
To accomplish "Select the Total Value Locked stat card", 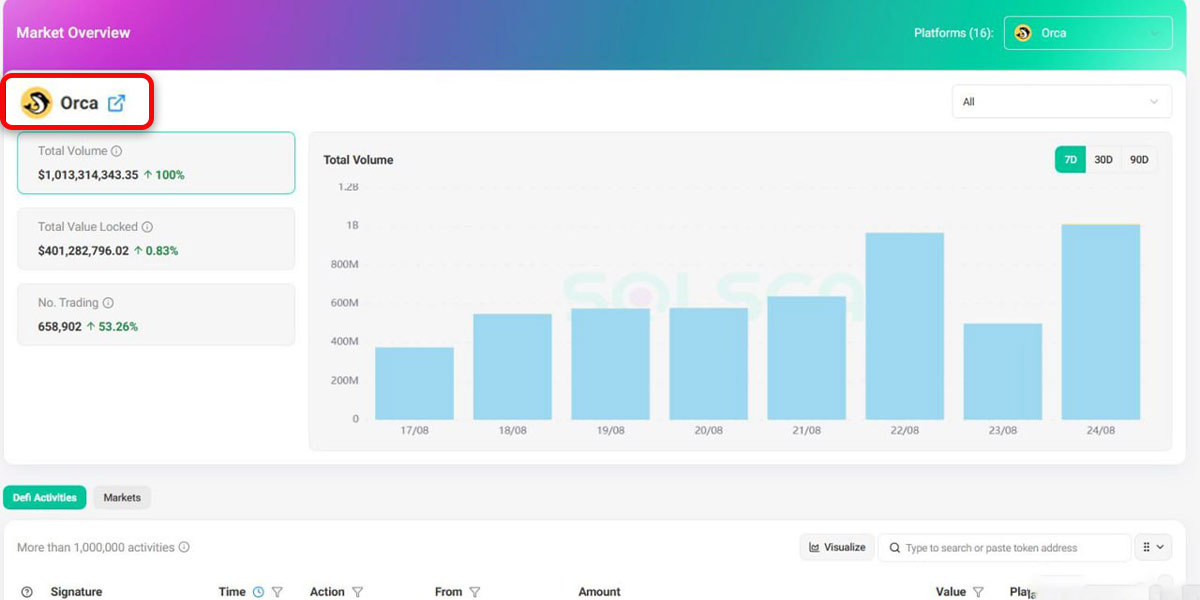I will pos(156,239).
